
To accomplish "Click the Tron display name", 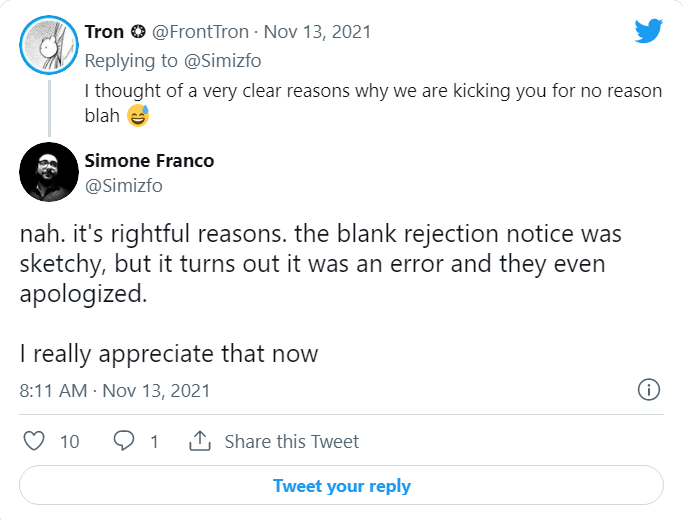I will tap(104, 32).
